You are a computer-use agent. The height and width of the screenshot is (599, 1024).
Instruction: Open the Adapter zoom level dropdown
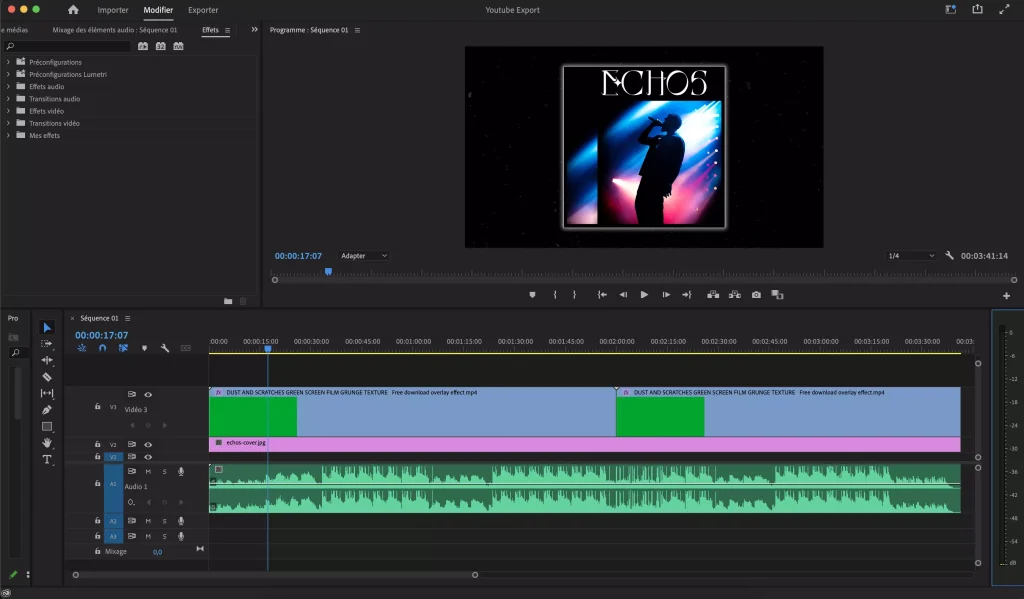pyautogui.click(x=363, y=256)
